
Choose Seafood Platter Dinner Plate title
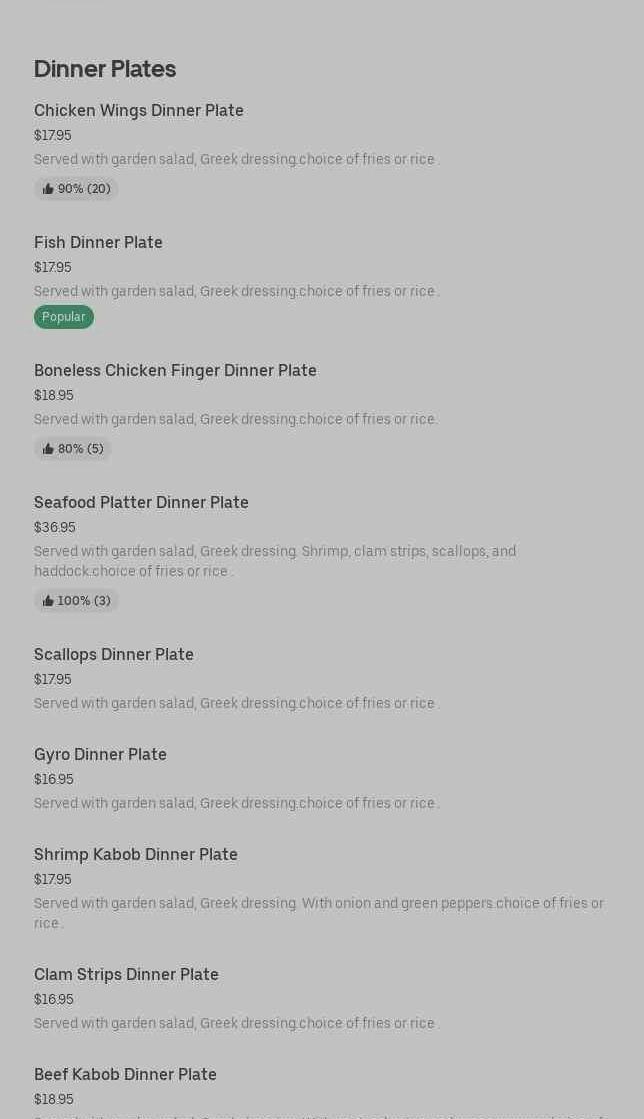tap(141, 502)
